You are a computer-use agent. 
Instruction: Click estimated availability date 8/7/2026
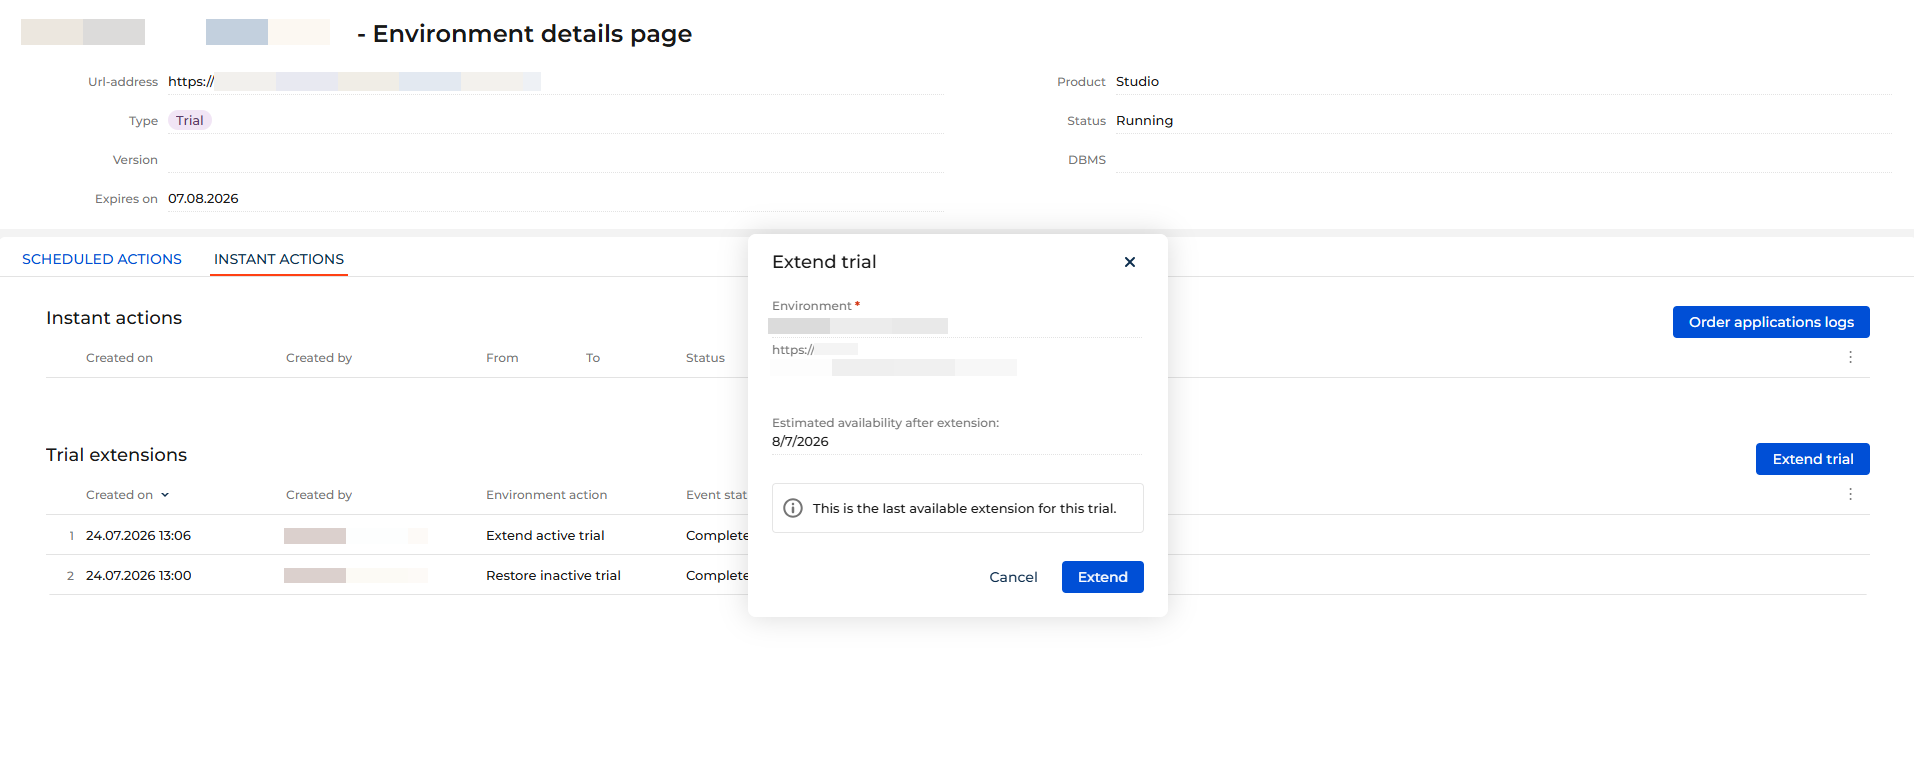coord(800,442)
